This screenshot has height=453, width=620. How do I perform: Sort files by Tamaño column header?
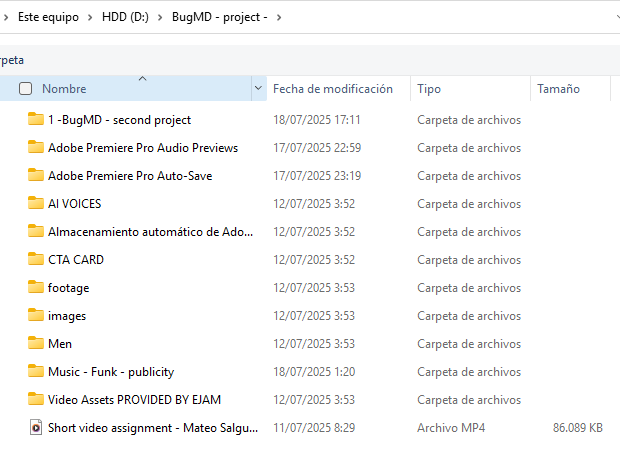pyautogui.click(x=558, y=89)
